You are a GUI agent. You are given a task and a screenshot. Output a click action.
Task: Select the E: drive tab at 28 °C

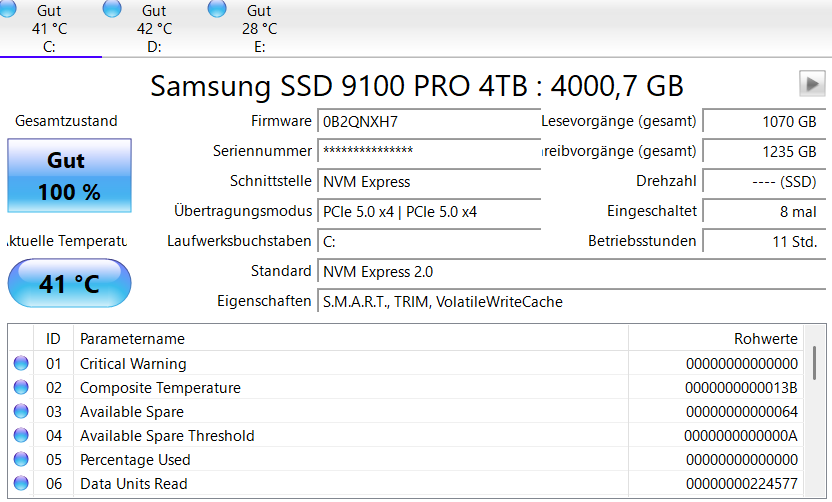click(x=259, y=28)
